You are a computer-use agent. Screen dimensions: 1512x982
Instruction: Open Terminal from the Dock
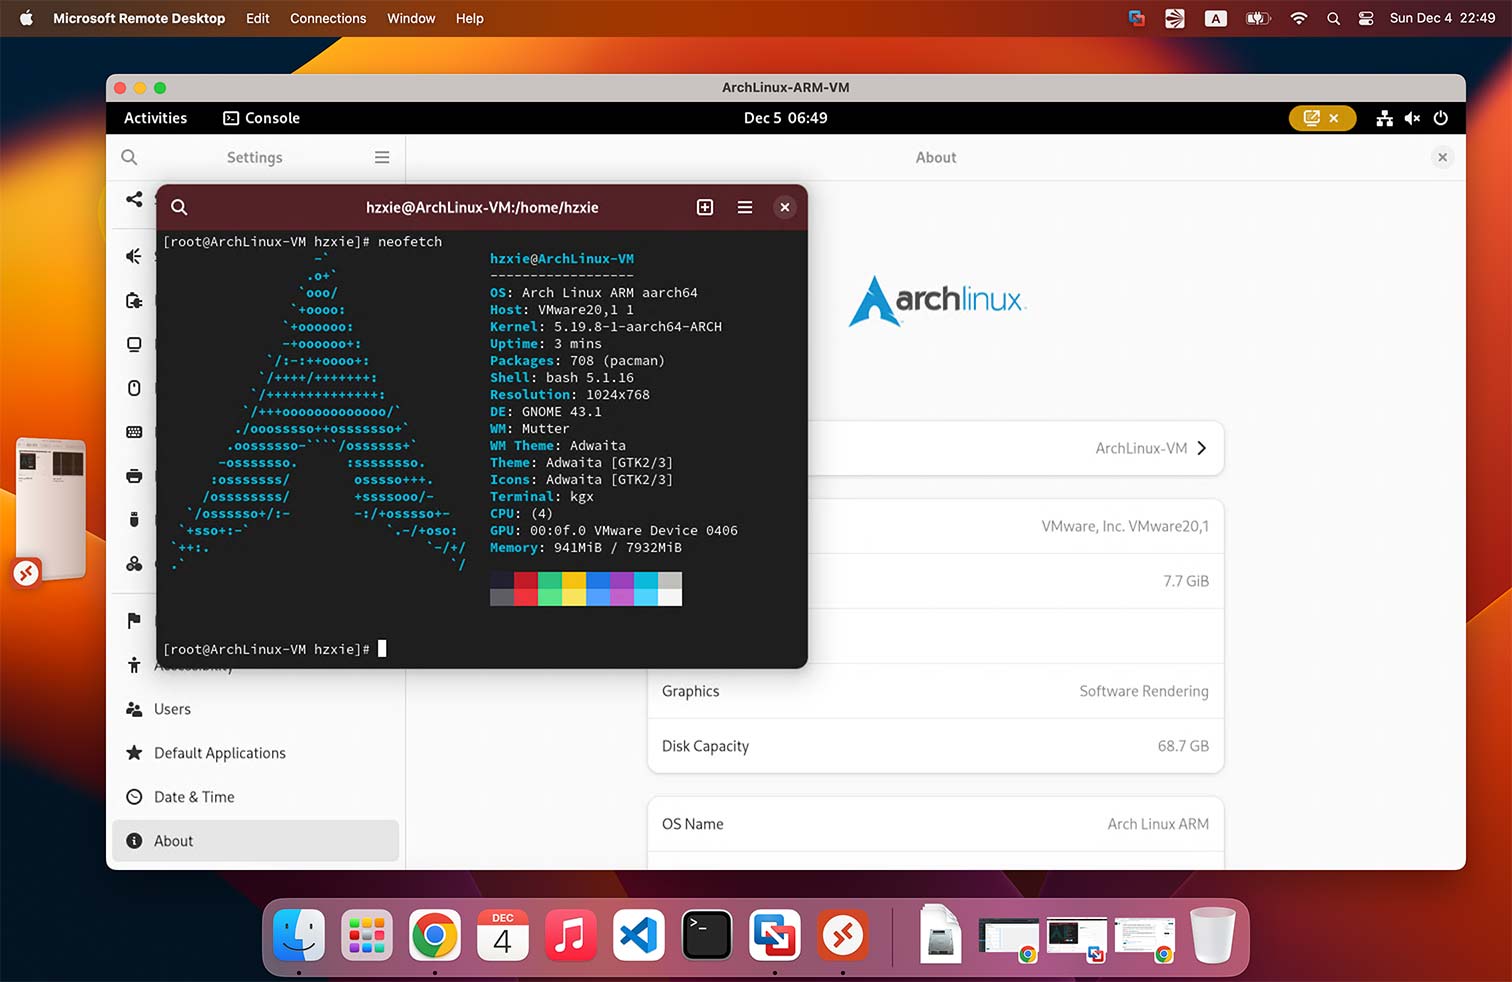(707, 936)
